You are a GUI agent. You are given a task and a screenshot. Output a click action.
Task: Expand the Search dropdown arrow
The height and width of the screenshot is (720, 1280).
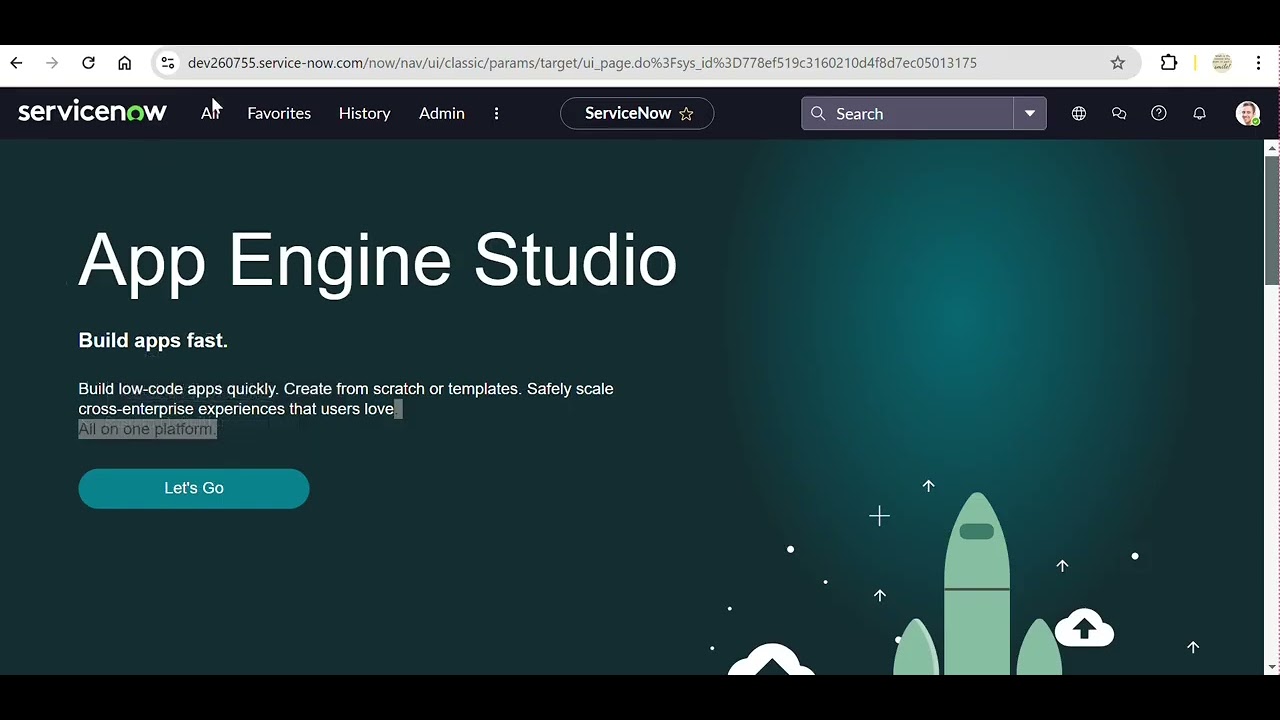[1030, 113]
